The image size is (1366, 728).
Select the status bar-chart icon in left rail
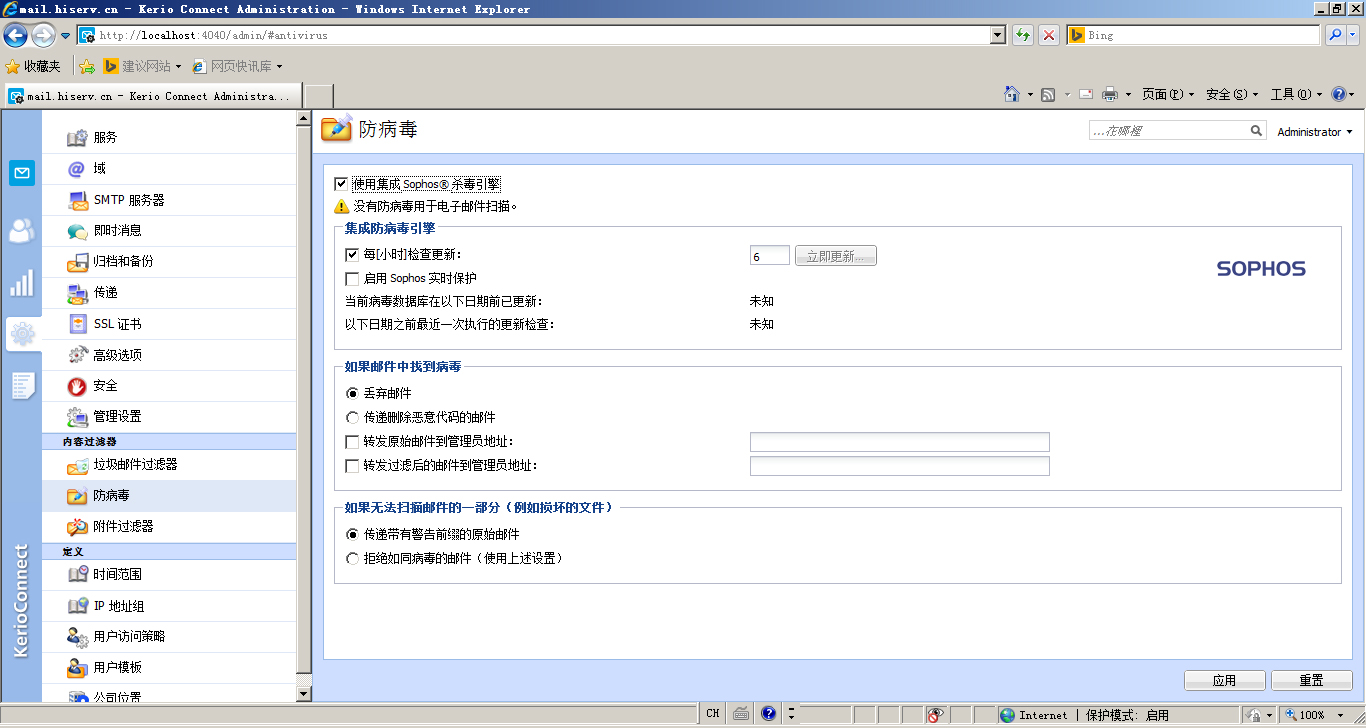click(22, 283)
